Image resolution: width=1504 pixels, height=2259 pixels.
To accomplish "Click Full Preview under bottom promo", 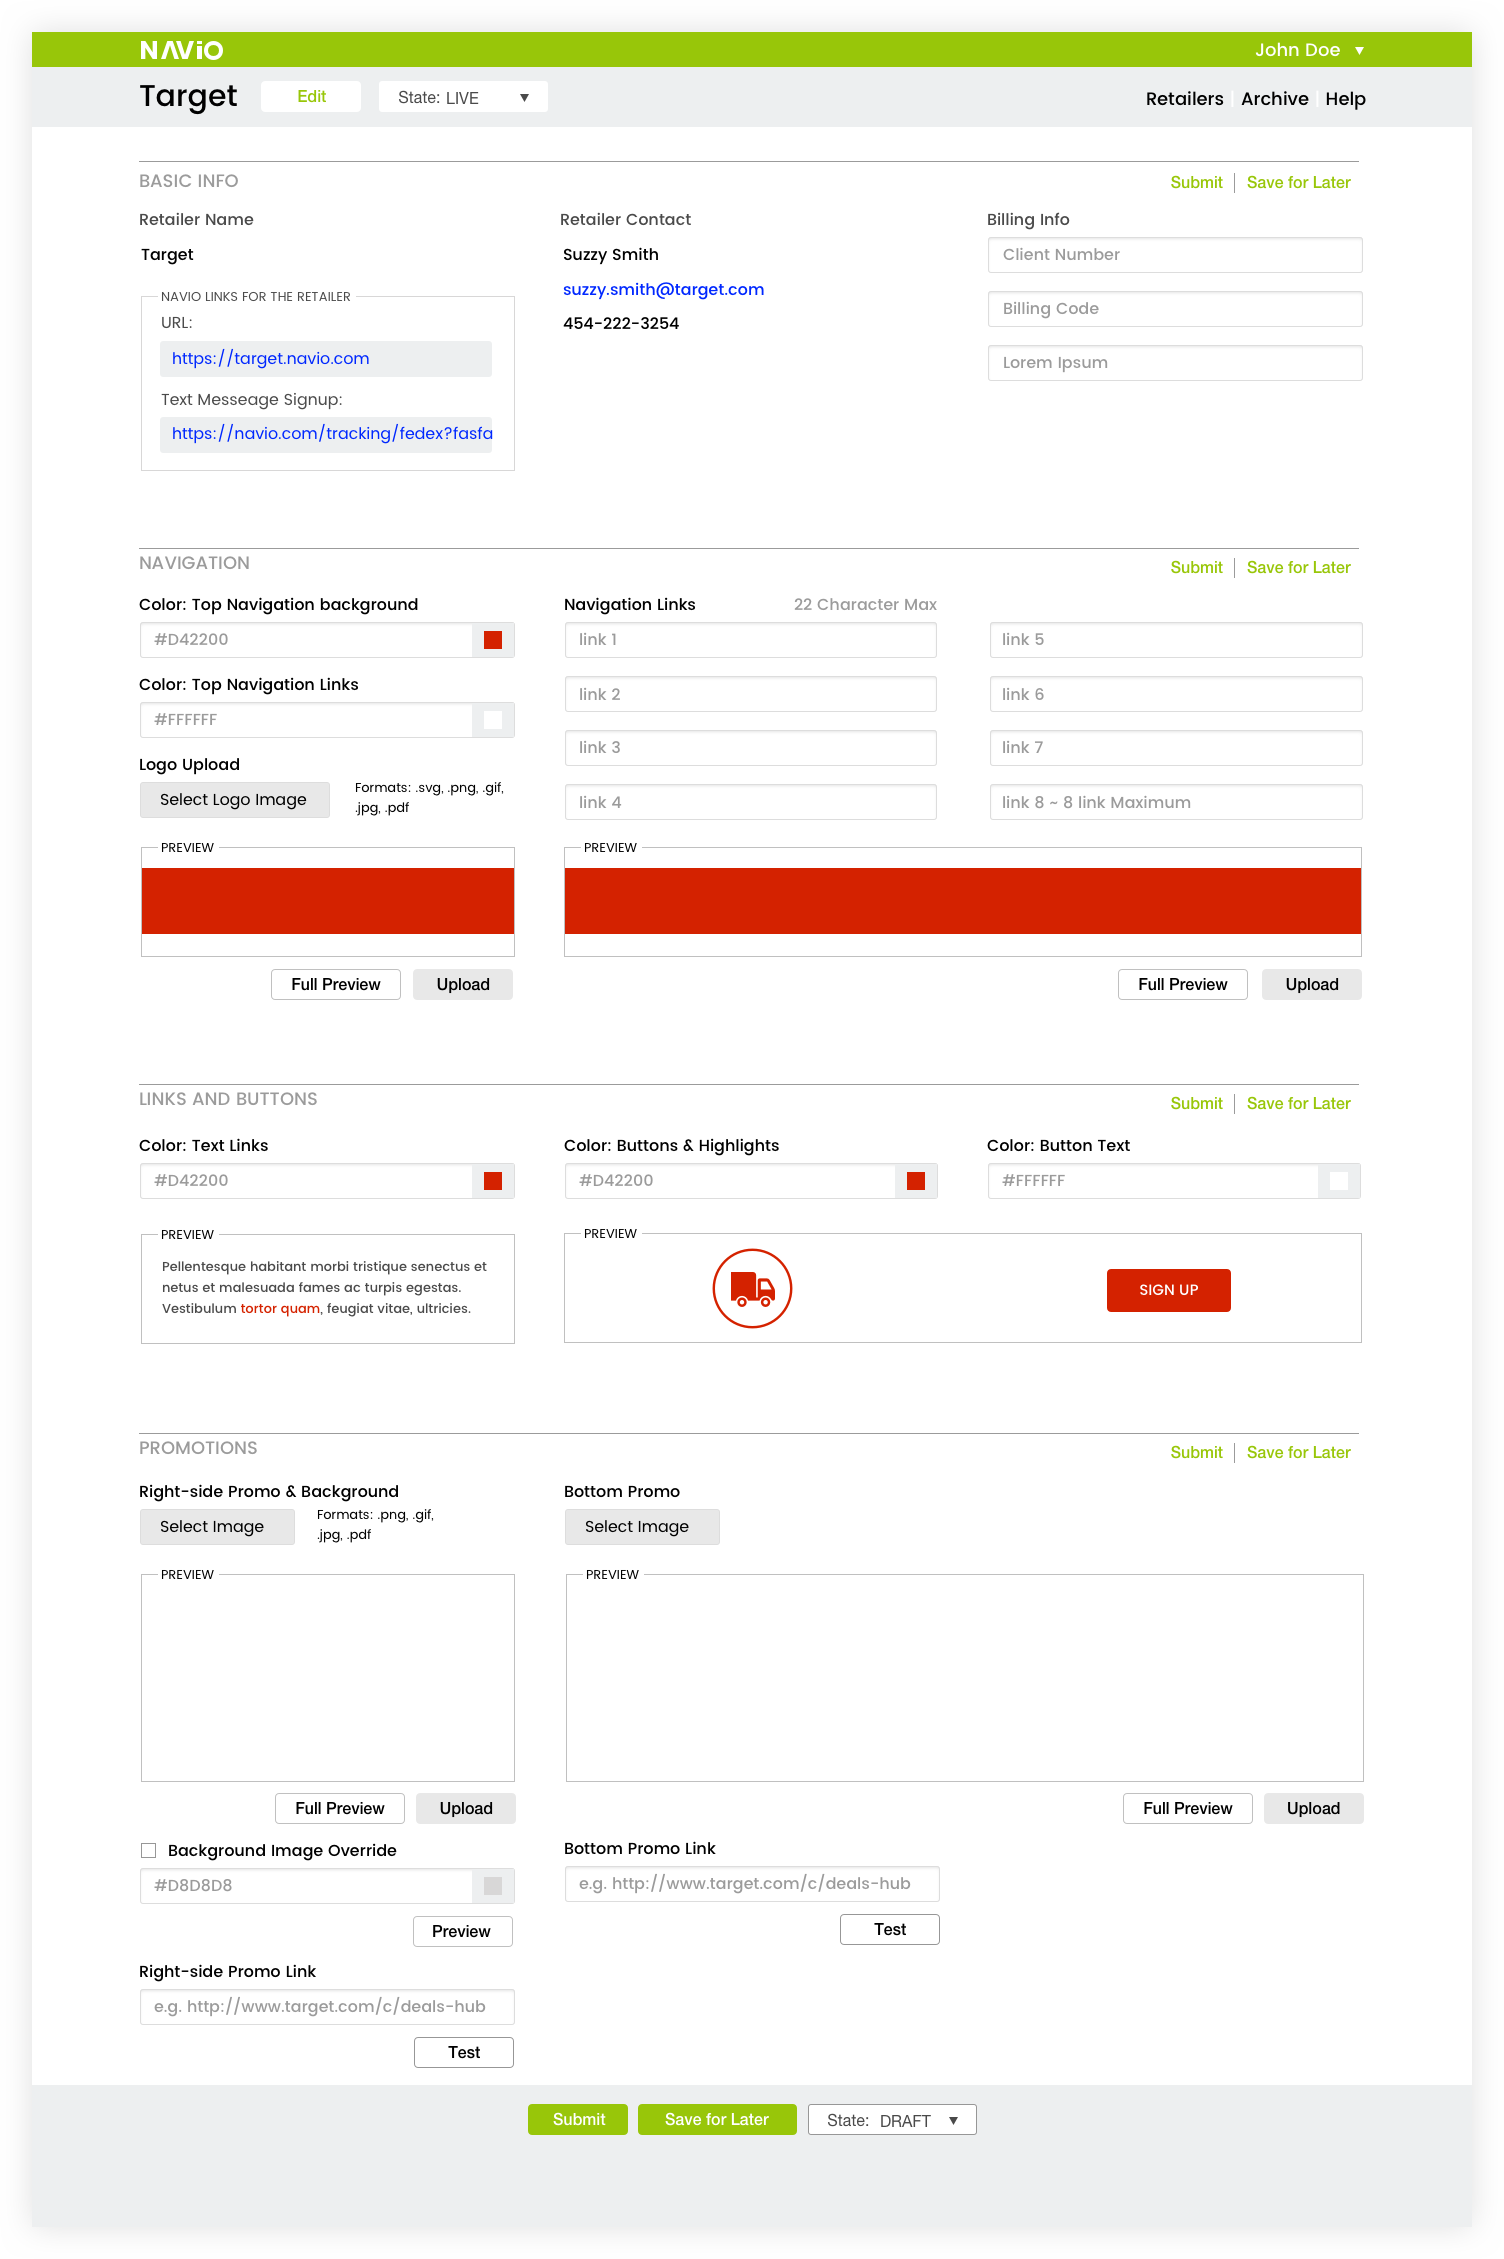I will pos(1188,1808).
